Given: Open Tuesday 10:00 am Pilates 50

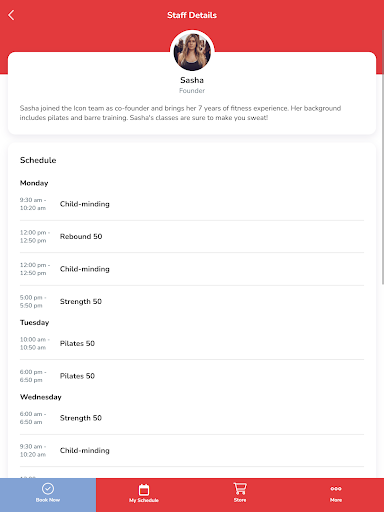Looking at the screenshot, I should click(192, 343).
